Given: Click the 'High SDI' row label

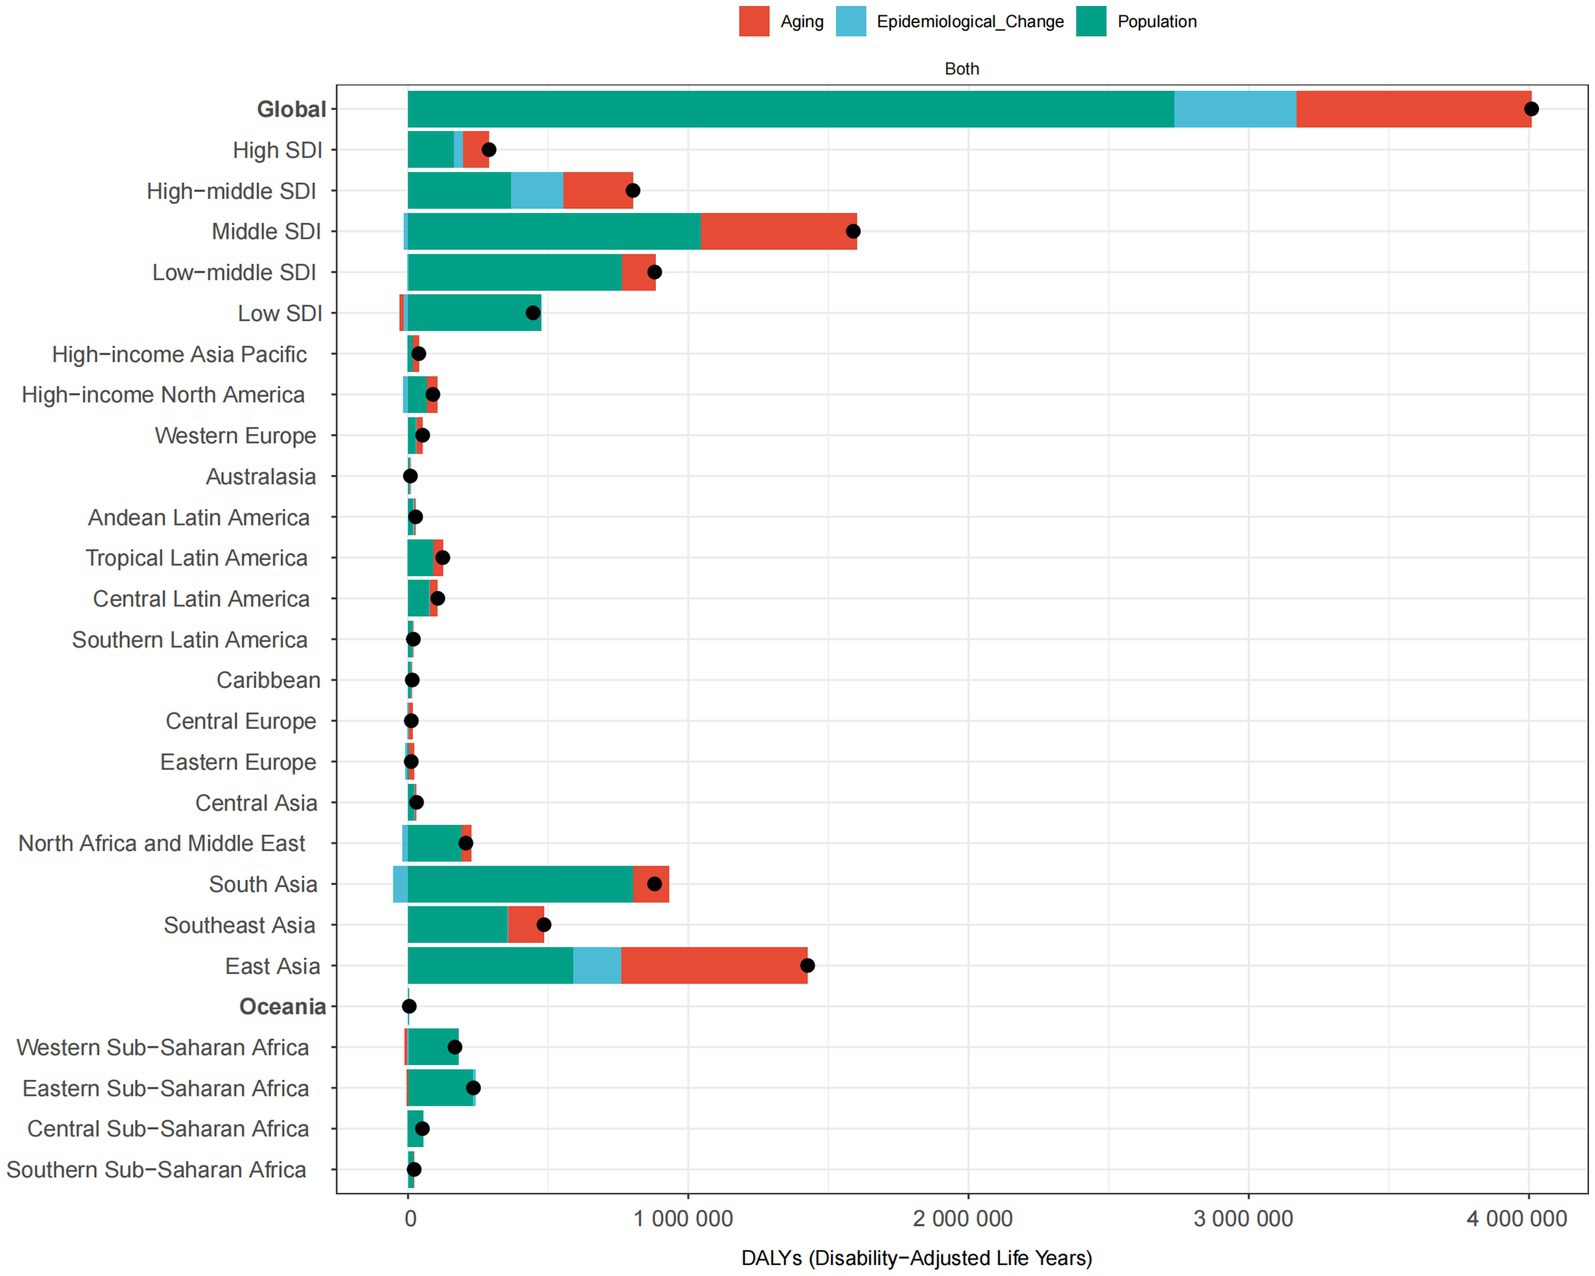Looking at the screenshot, I should pyautogui.click(x=277, y=150).
